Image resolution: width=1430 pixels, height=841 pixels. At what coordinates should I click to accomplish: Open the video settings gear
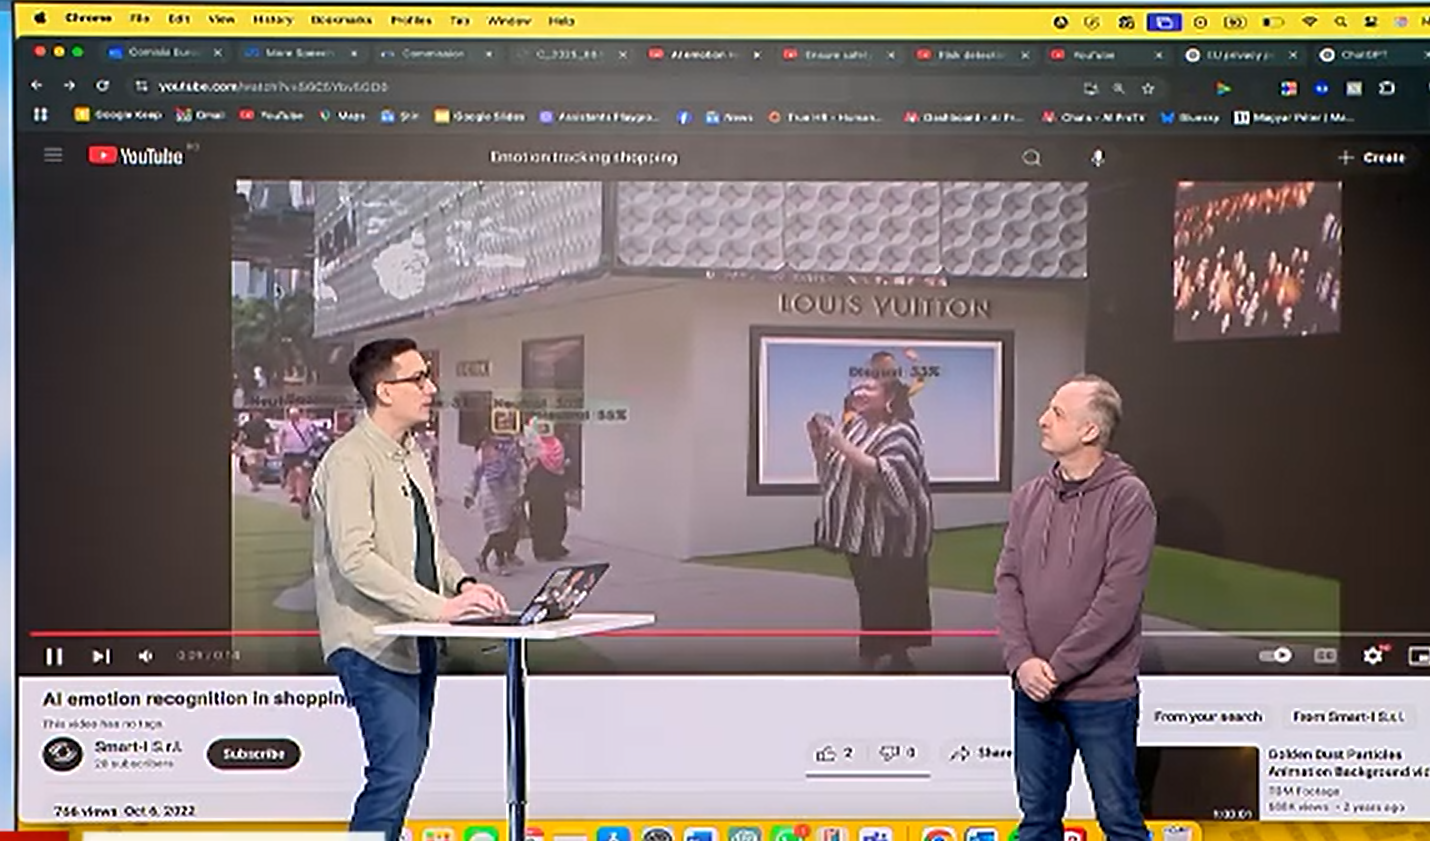pos(1373,655)
